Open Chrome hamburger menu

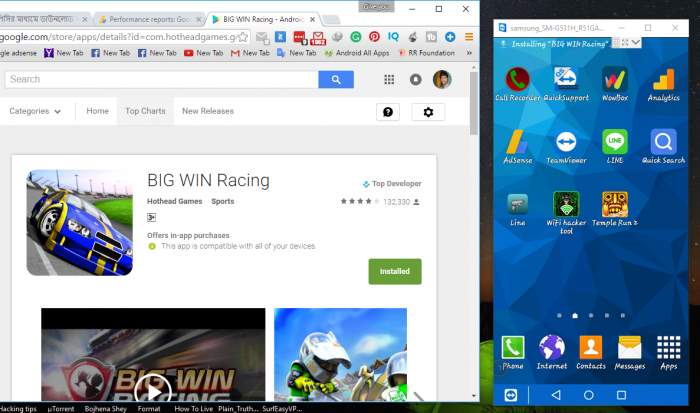tap(469, 37)
